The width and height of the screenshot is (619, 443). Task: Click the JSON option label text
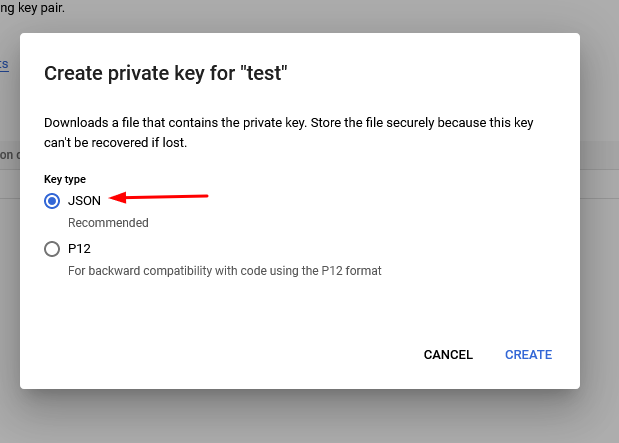point(84,201)
